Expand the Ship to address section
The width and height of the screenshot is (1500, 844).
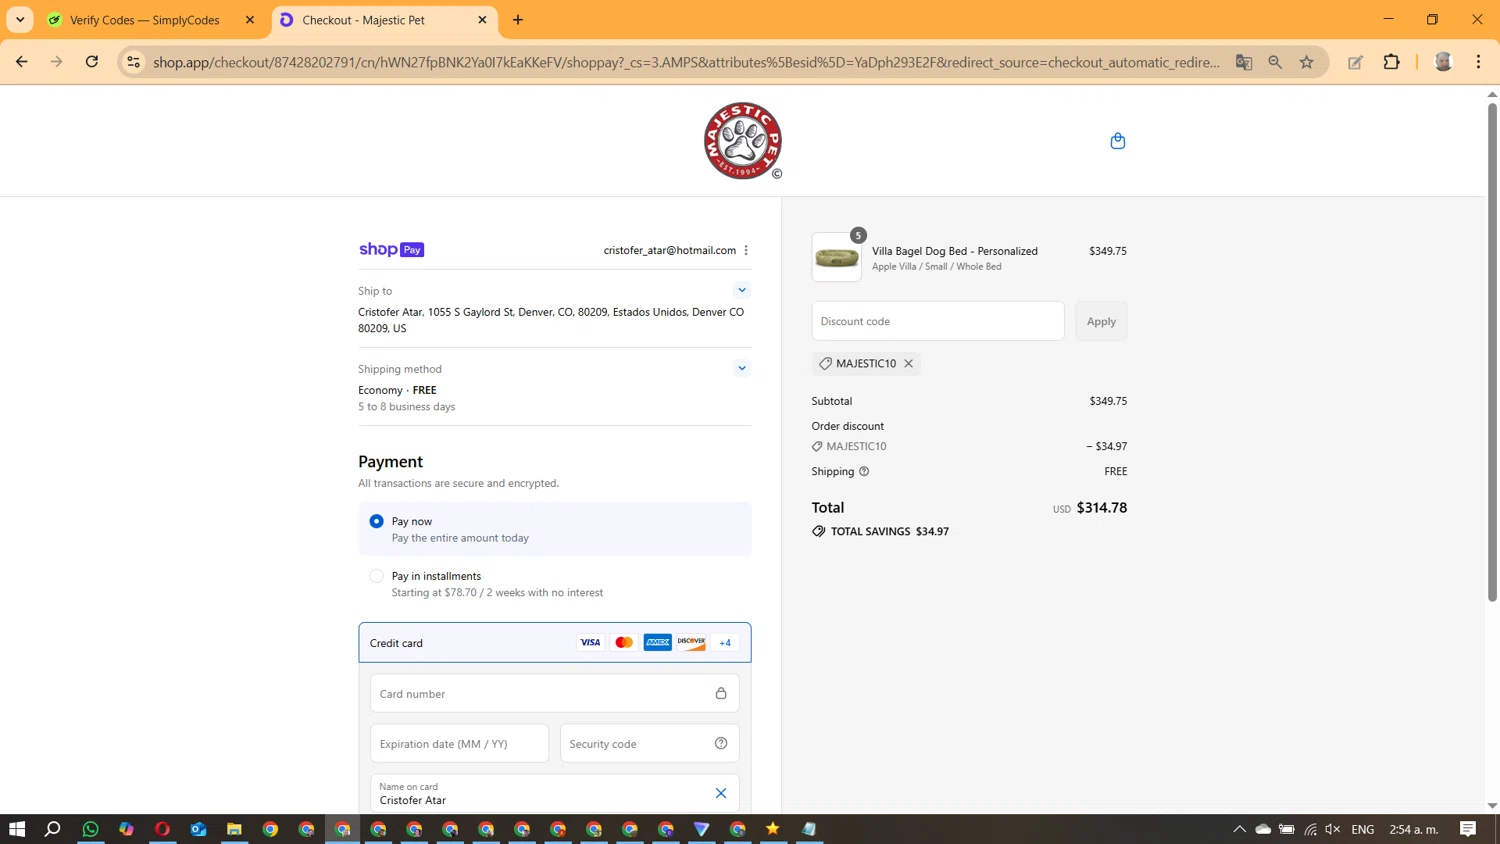742,290
